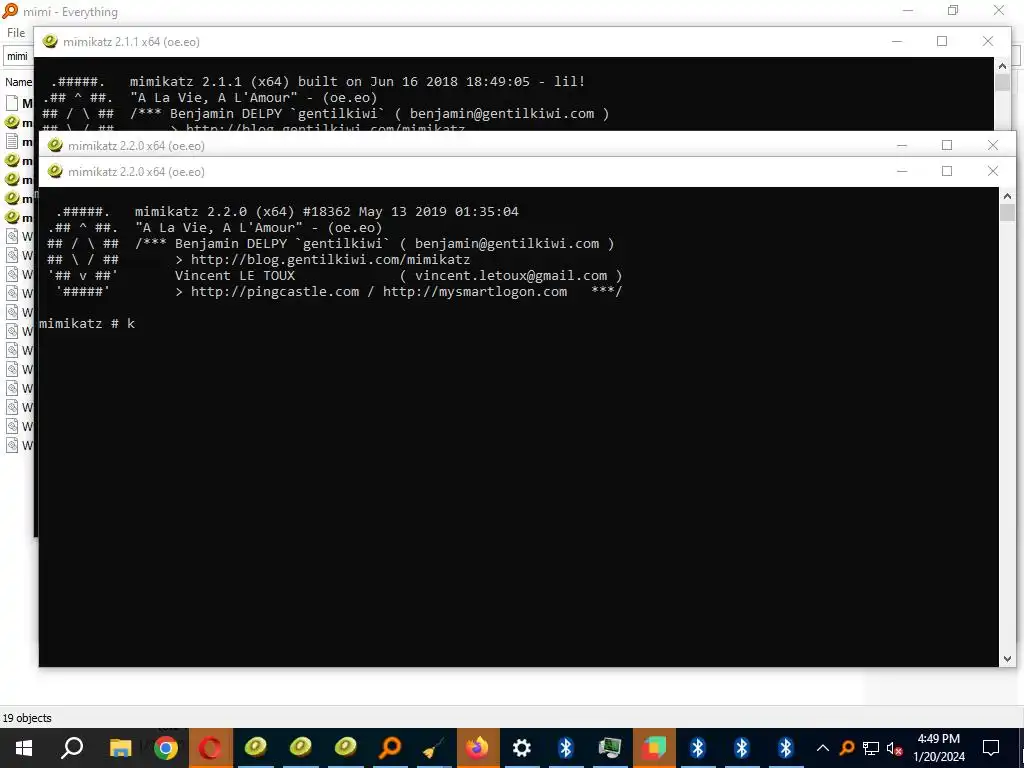
Task: Select the lined text file icon in list
Action: tap(12, 141)
